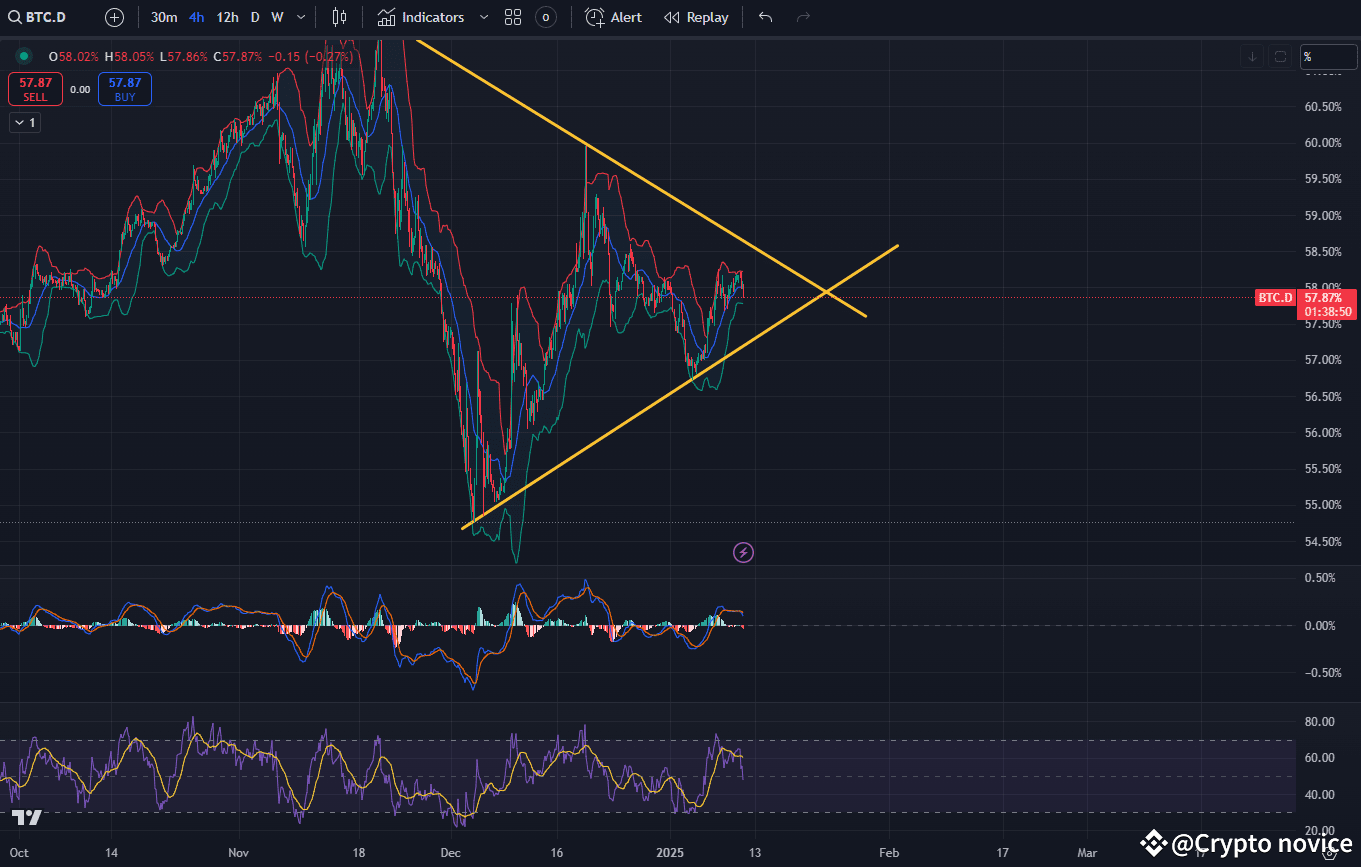
Task: Open the Indicators dropdown chevron
Action: click(x=484, y=17)
